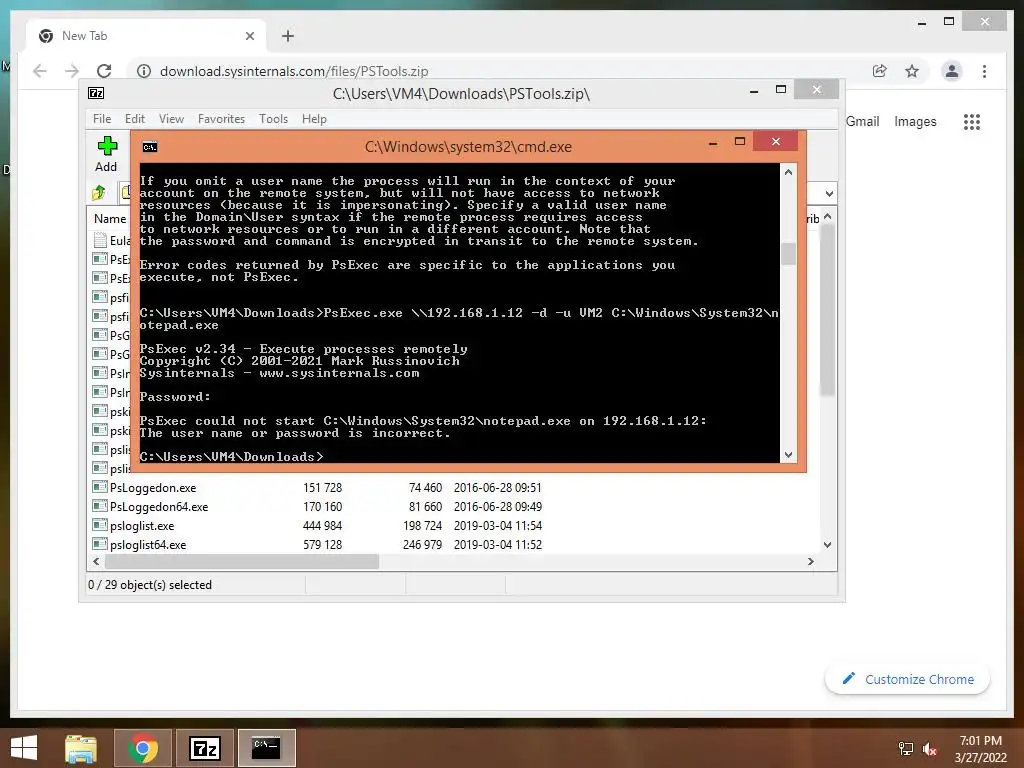Open the cmd.exe window system icon
Image resolution: width=1024 pixels, height=768 pixels.
coord(150,147)
